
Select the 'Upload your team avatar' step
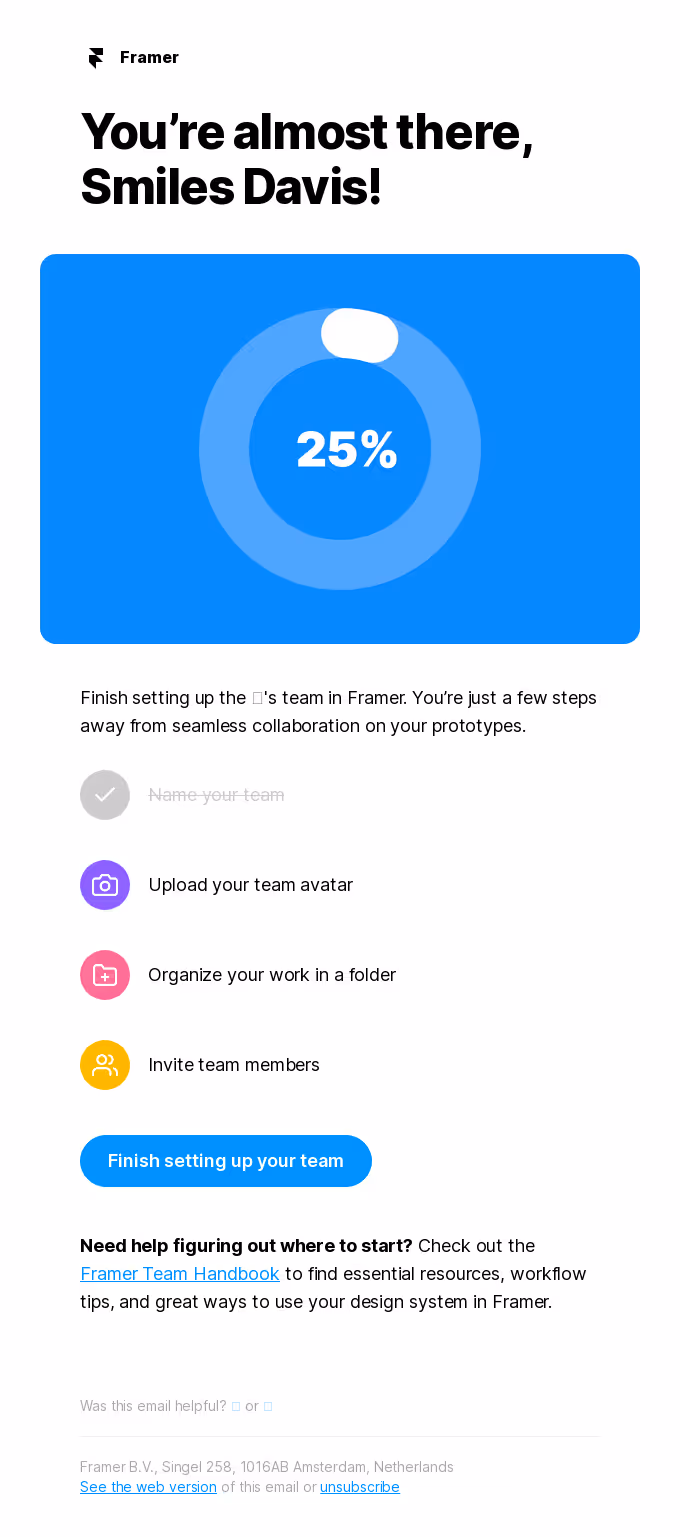pos(251,885)
